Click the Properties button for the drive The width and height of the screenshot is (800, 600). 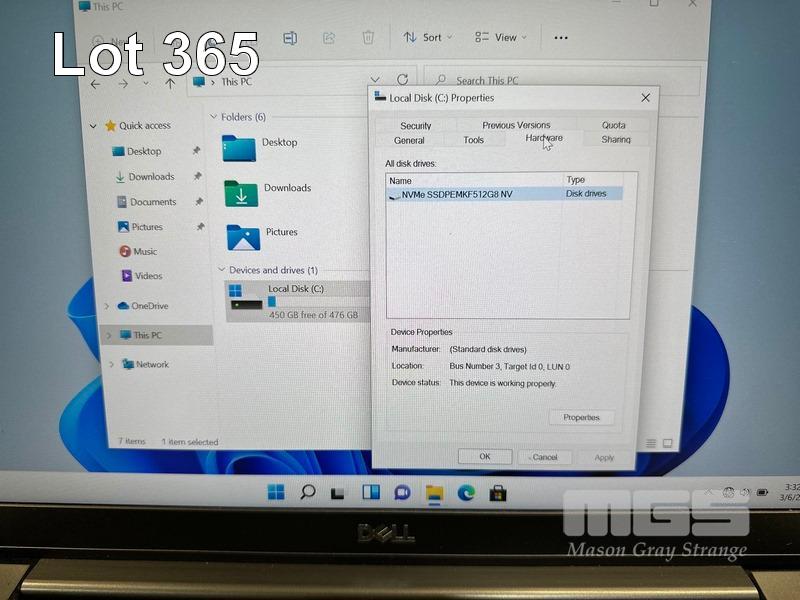[x=581, y=417]
